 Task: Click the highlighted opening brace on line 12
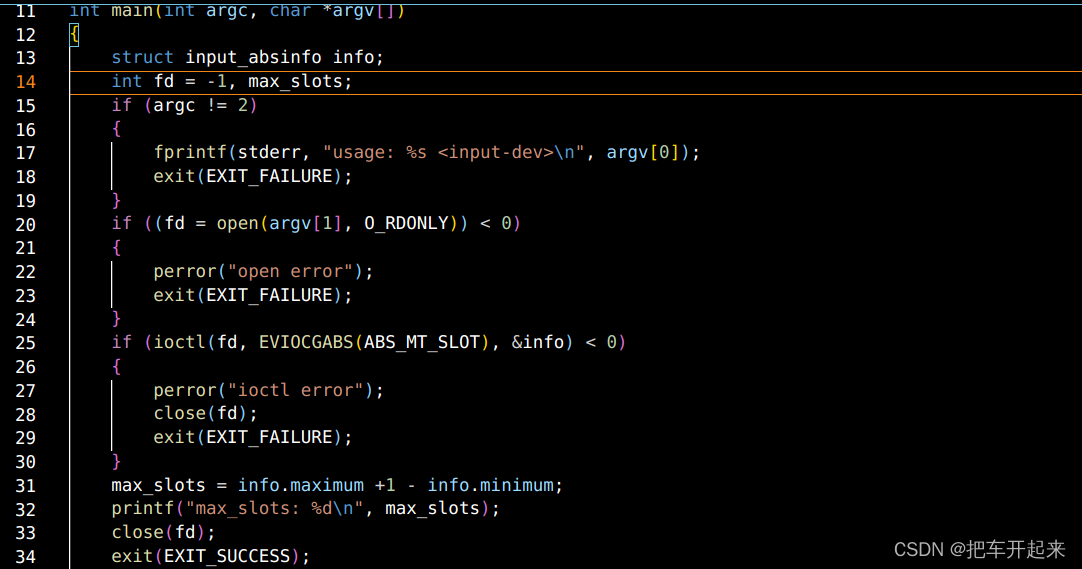pyautogui.click(x=75, y=34)
